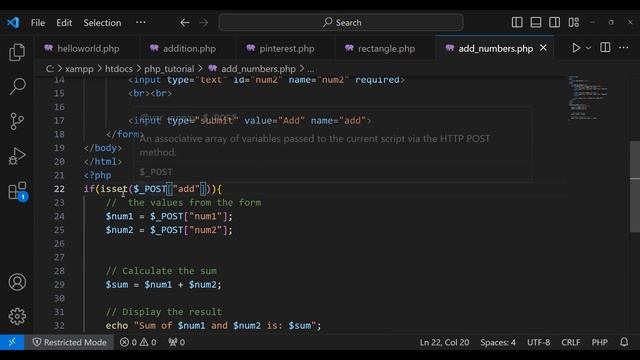Click the vertical scrollbar thumb

635,187
